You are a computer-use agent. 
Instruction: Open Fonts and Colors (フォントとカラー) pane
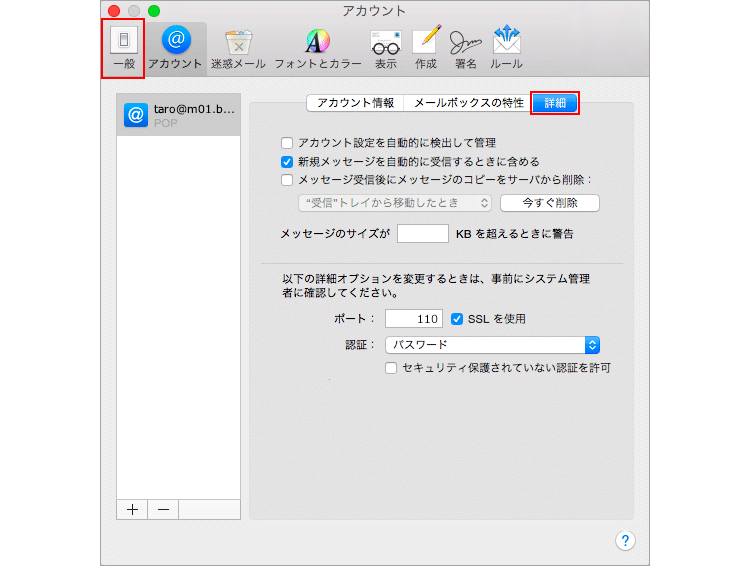click(x=317, y=48)
